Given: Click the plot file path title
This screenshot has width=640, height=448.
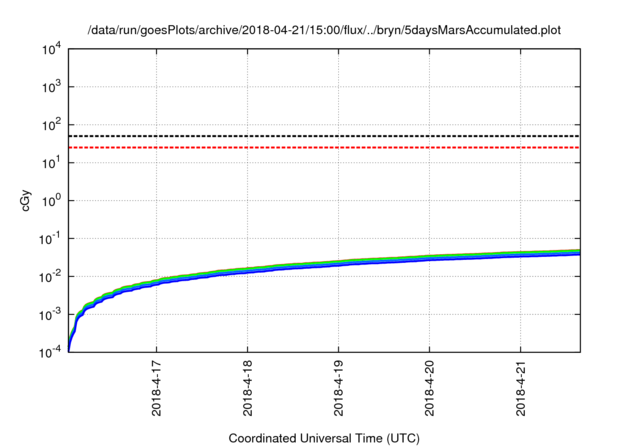Looking at the screenshot, I should 325,30.
